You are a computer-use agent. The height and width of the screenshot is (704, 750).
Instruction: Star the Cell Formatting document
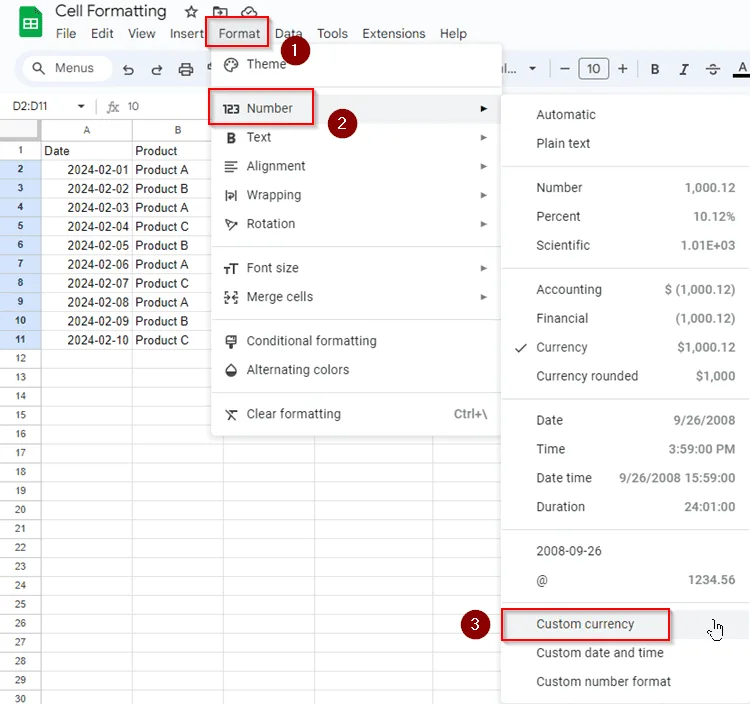click(x=191, y=11)
